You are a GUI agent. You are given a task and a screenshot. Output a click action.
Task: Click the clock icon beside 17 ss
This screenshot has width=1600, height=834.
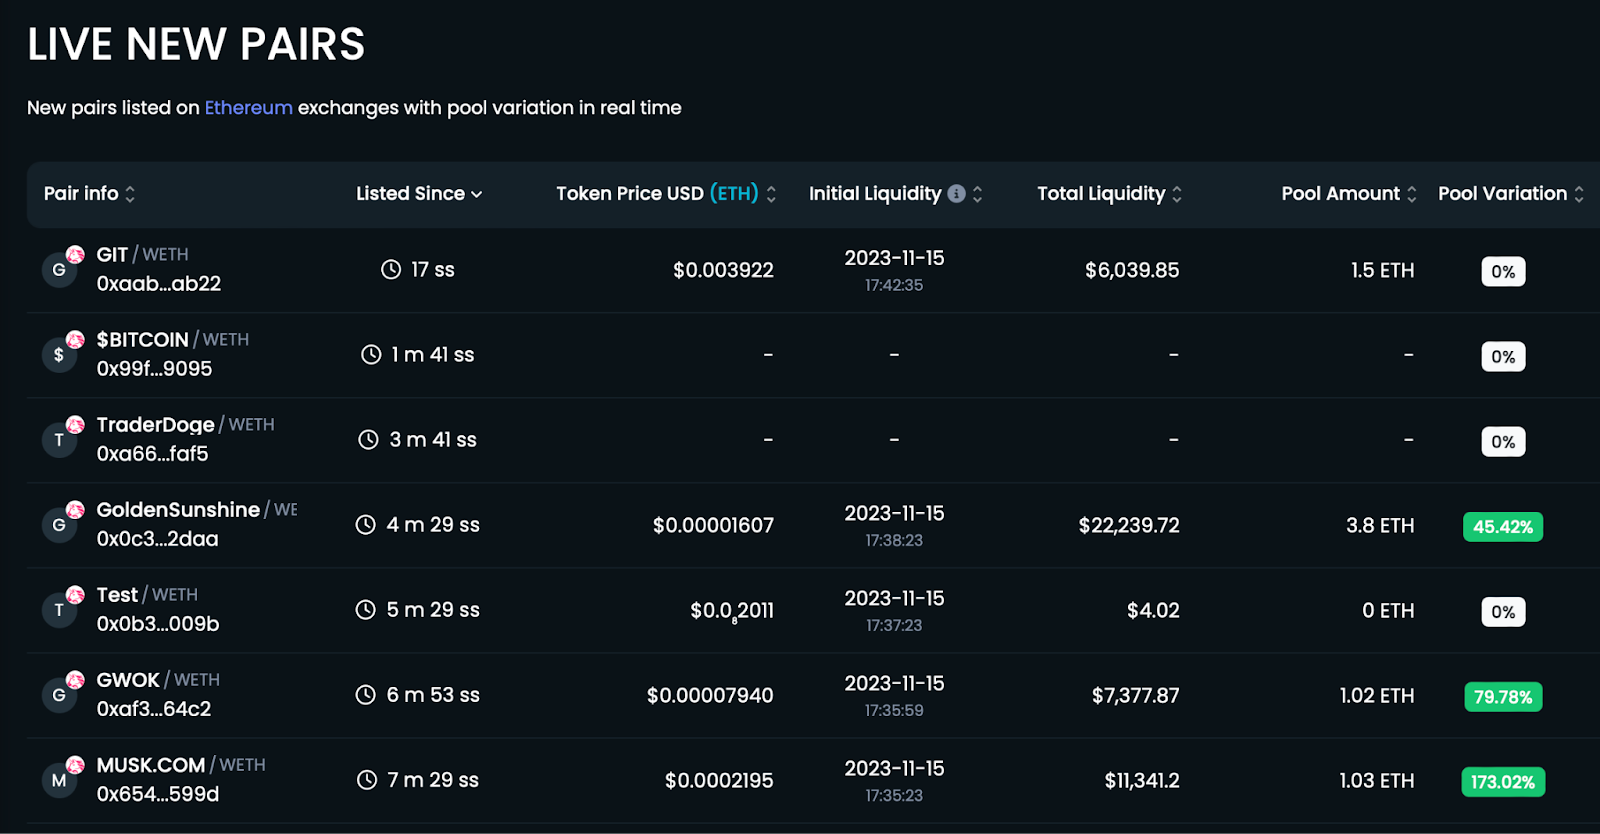pyautogui.click(x=391, y=270)
